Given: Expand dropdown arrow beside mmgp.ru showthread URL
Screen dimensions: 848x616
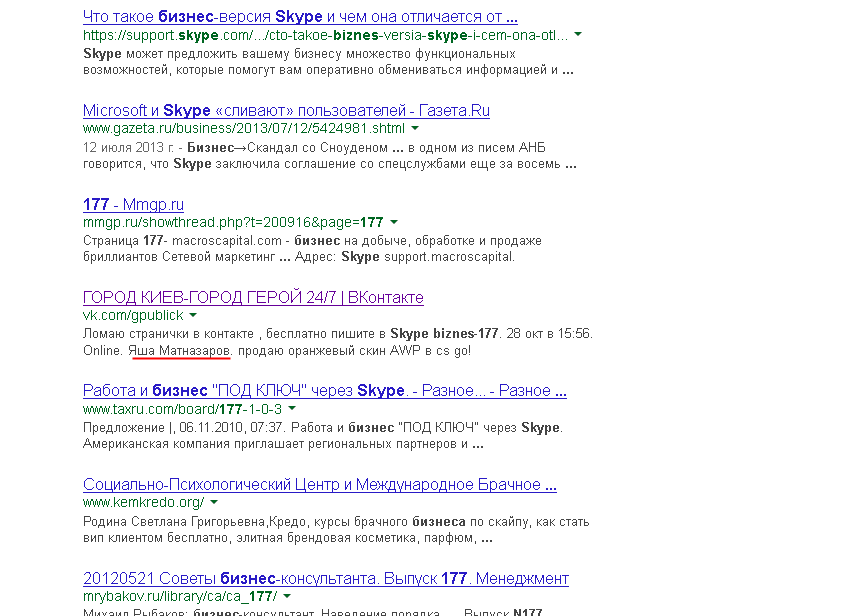Looking at the screenshot, I should click(x=394, y=222).
